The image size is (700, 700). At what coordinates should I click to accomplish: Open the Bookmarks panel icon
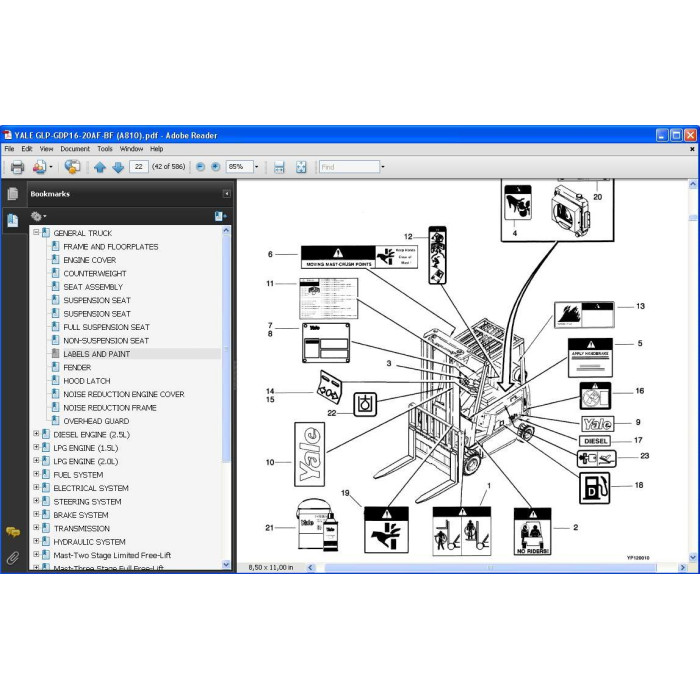point(12,220)
